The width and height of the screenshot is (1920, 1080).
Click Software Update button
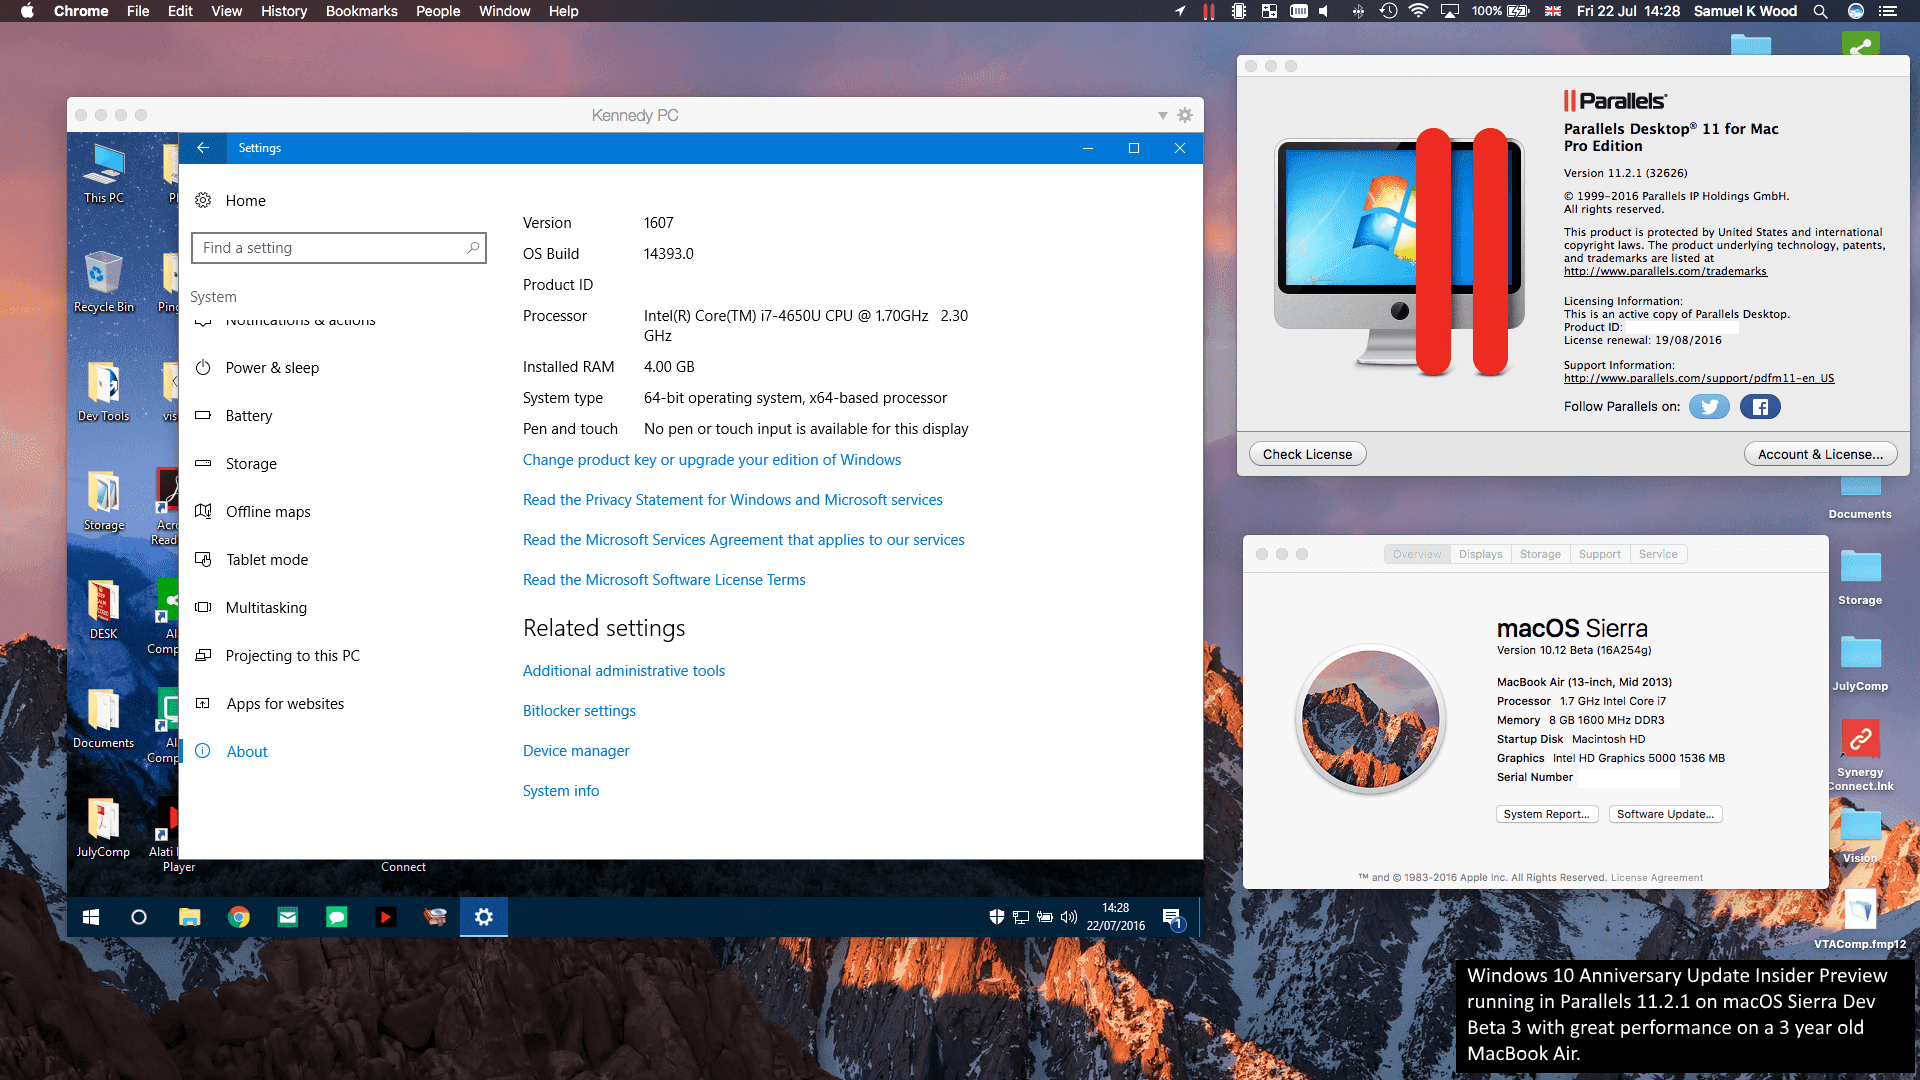pyautogui.click(x=1665, y=814)
